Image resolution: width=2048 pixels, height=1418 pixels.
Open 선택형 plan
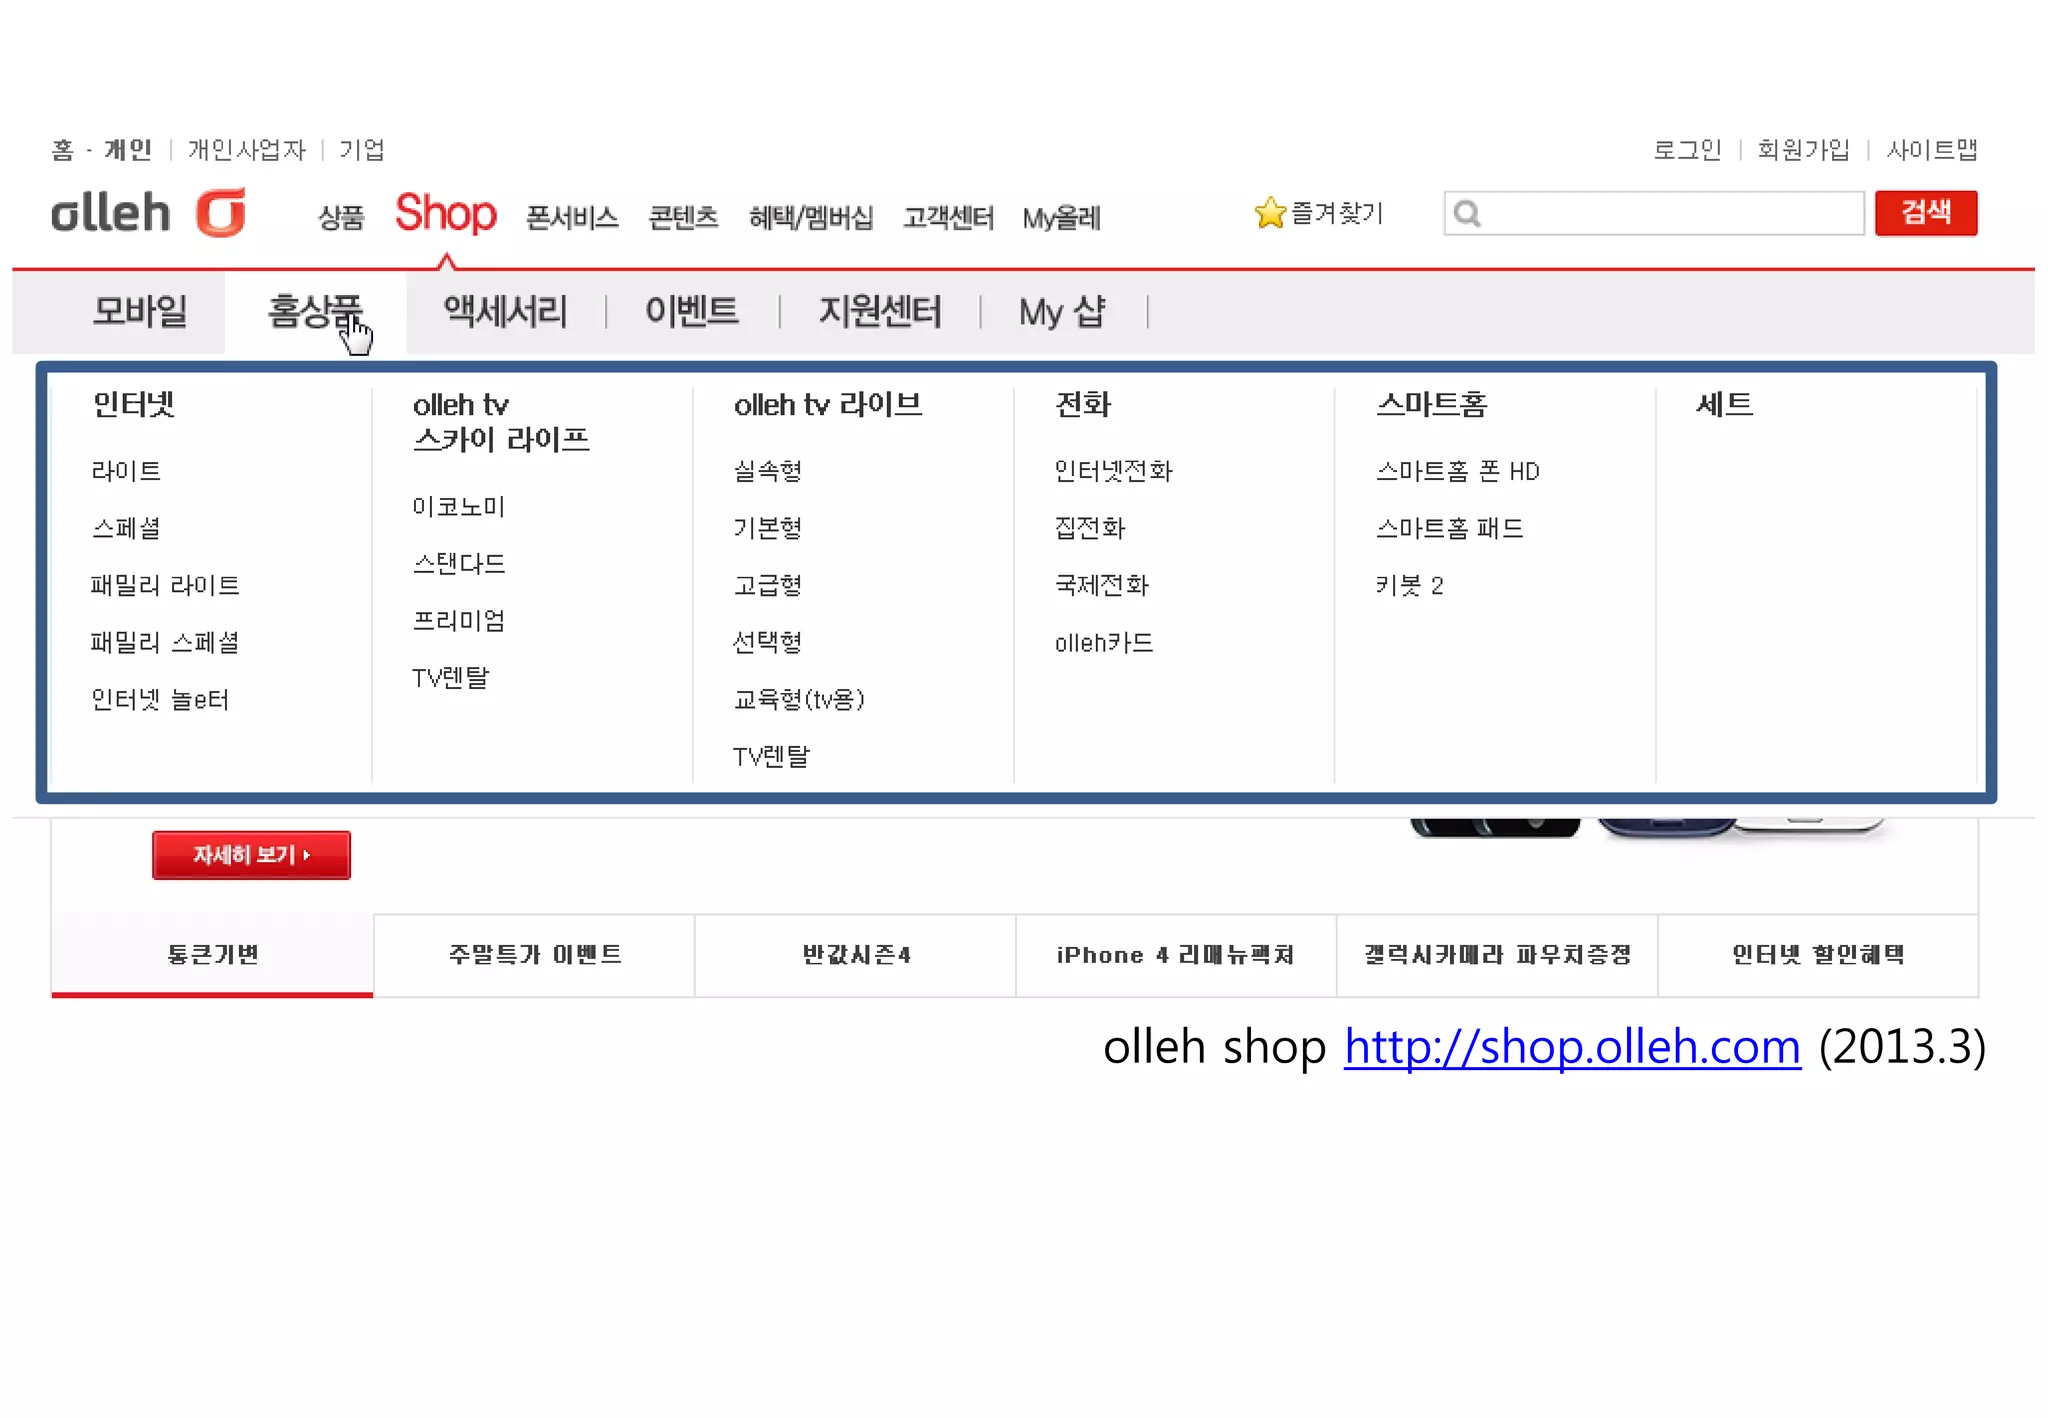click(768, 642)
